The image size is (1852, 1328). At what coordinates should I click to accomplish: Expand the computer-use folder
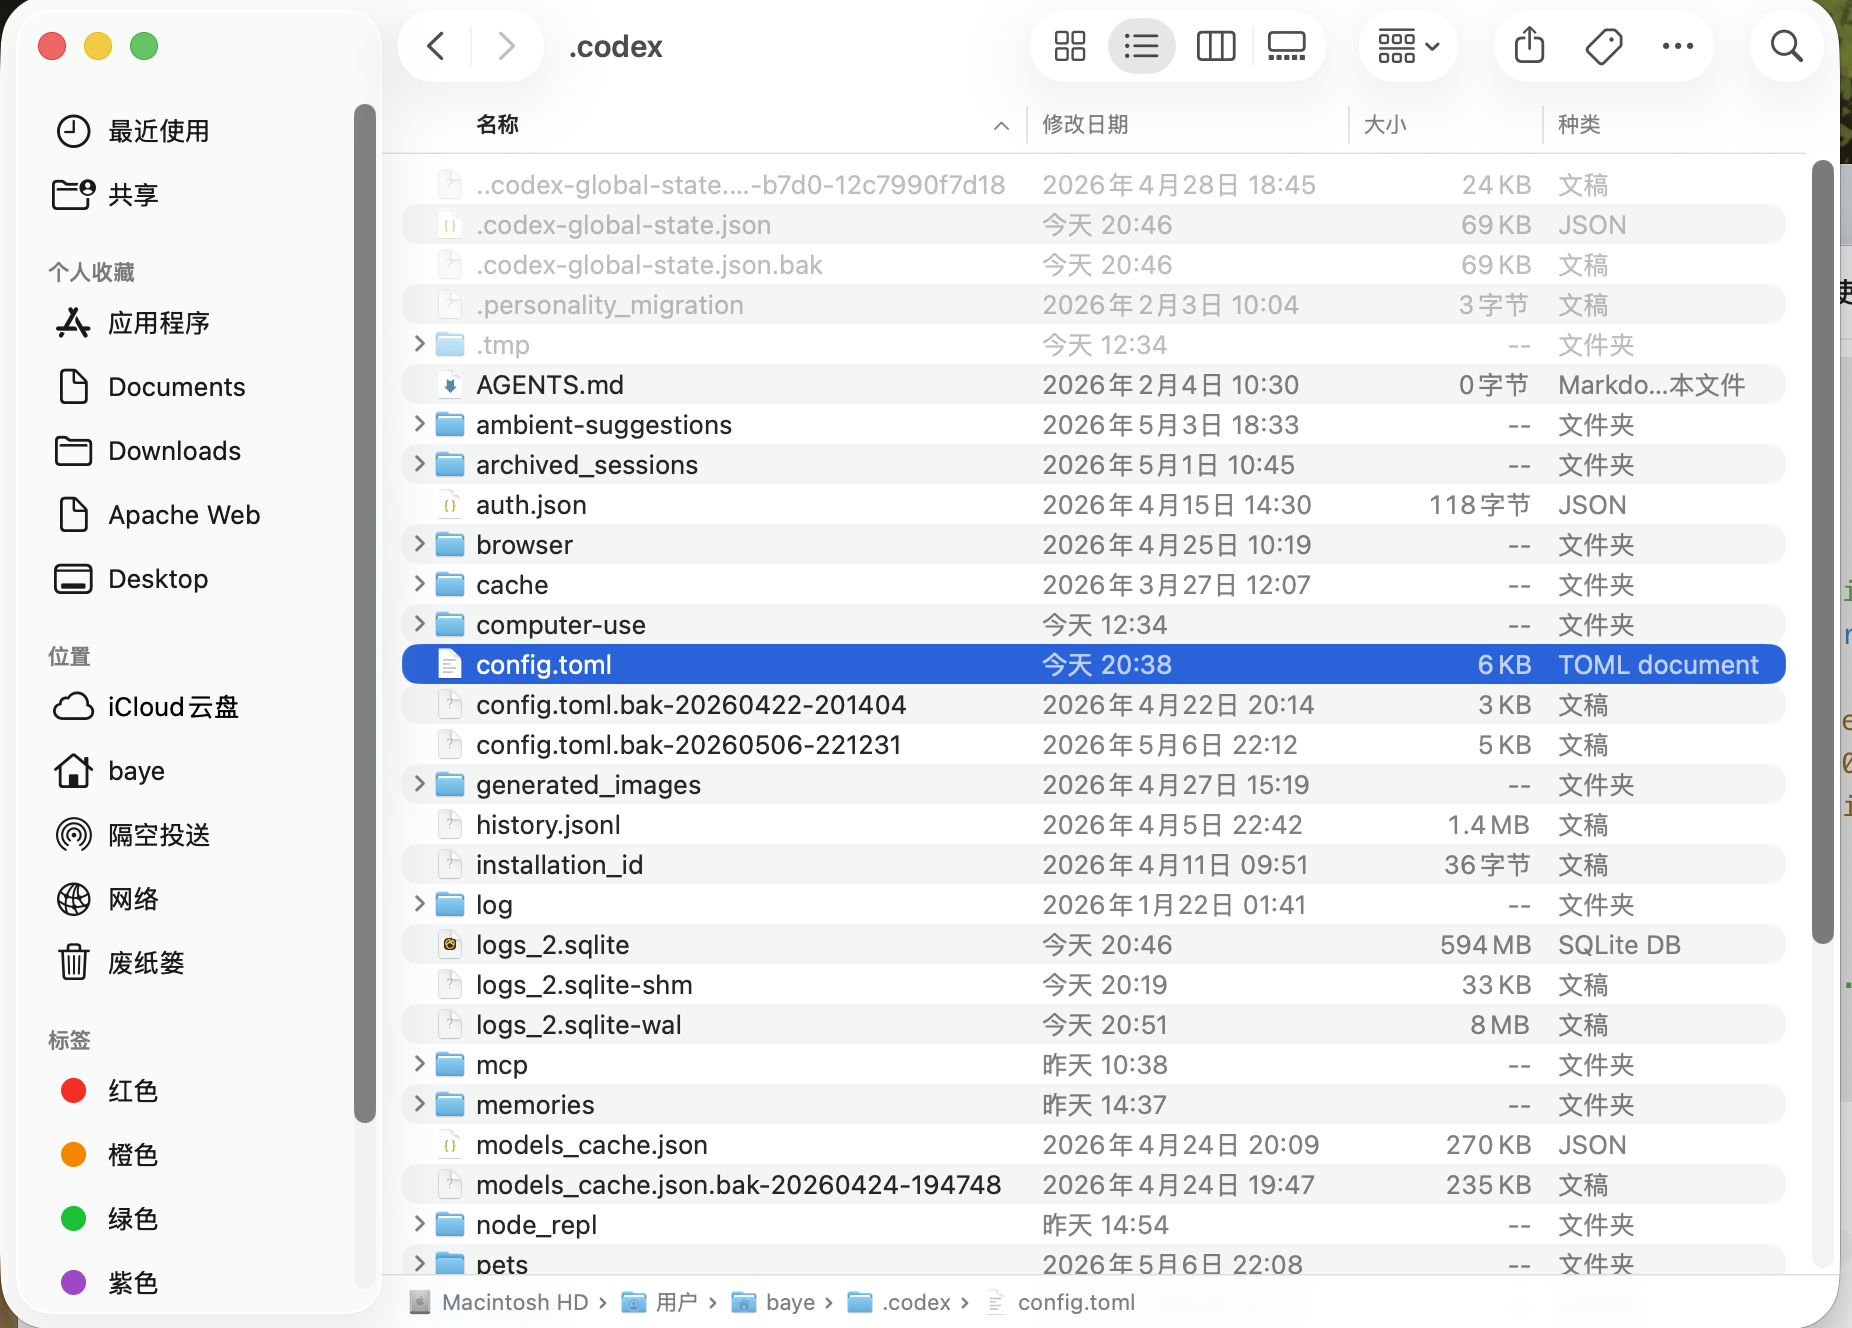tap(419, 624)
